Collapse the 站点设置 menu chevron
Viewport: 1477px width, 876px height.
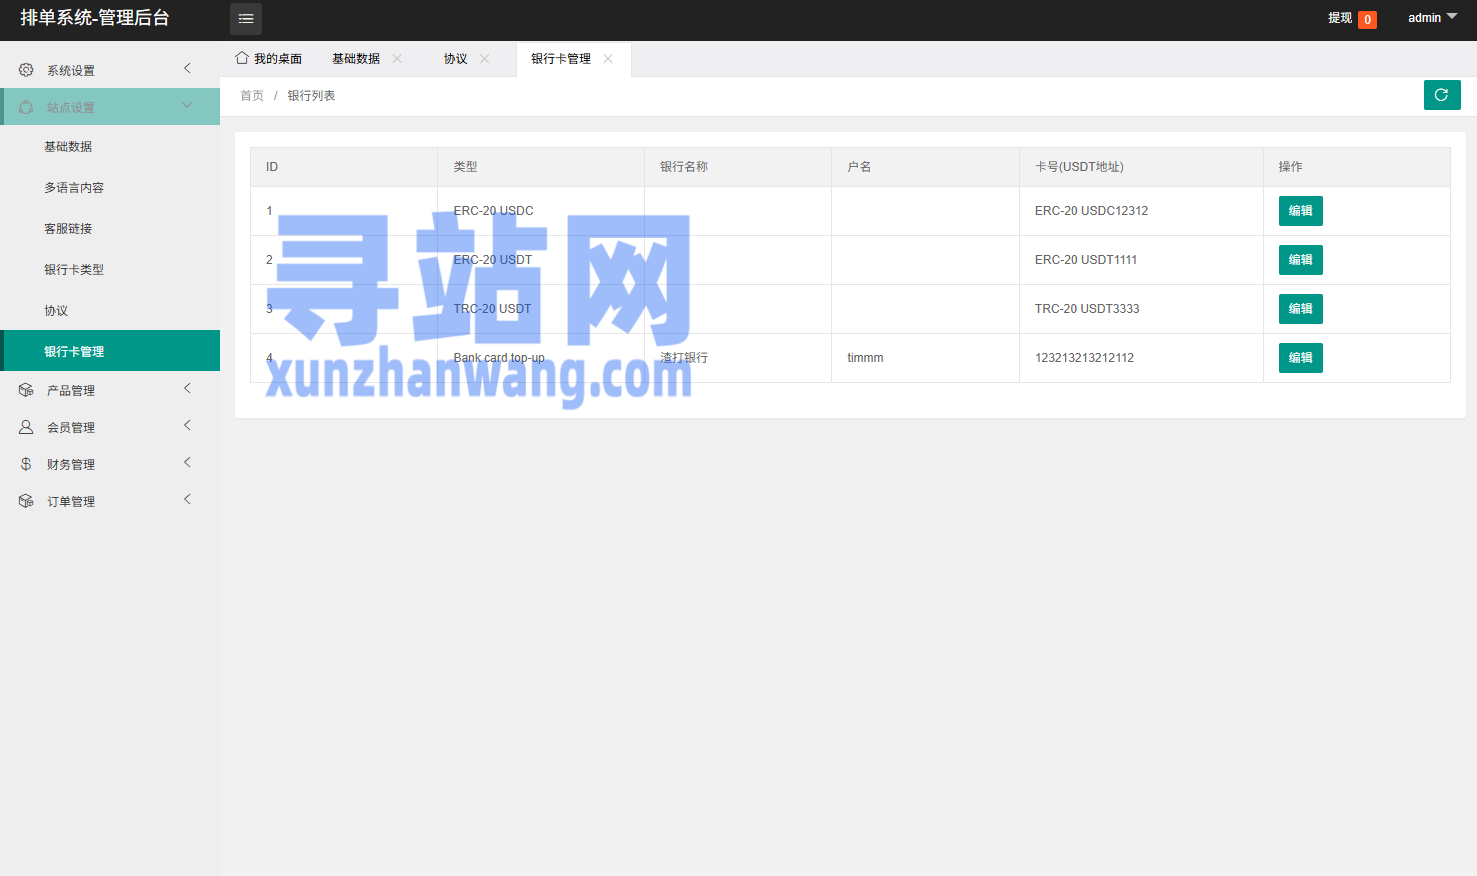187,106
